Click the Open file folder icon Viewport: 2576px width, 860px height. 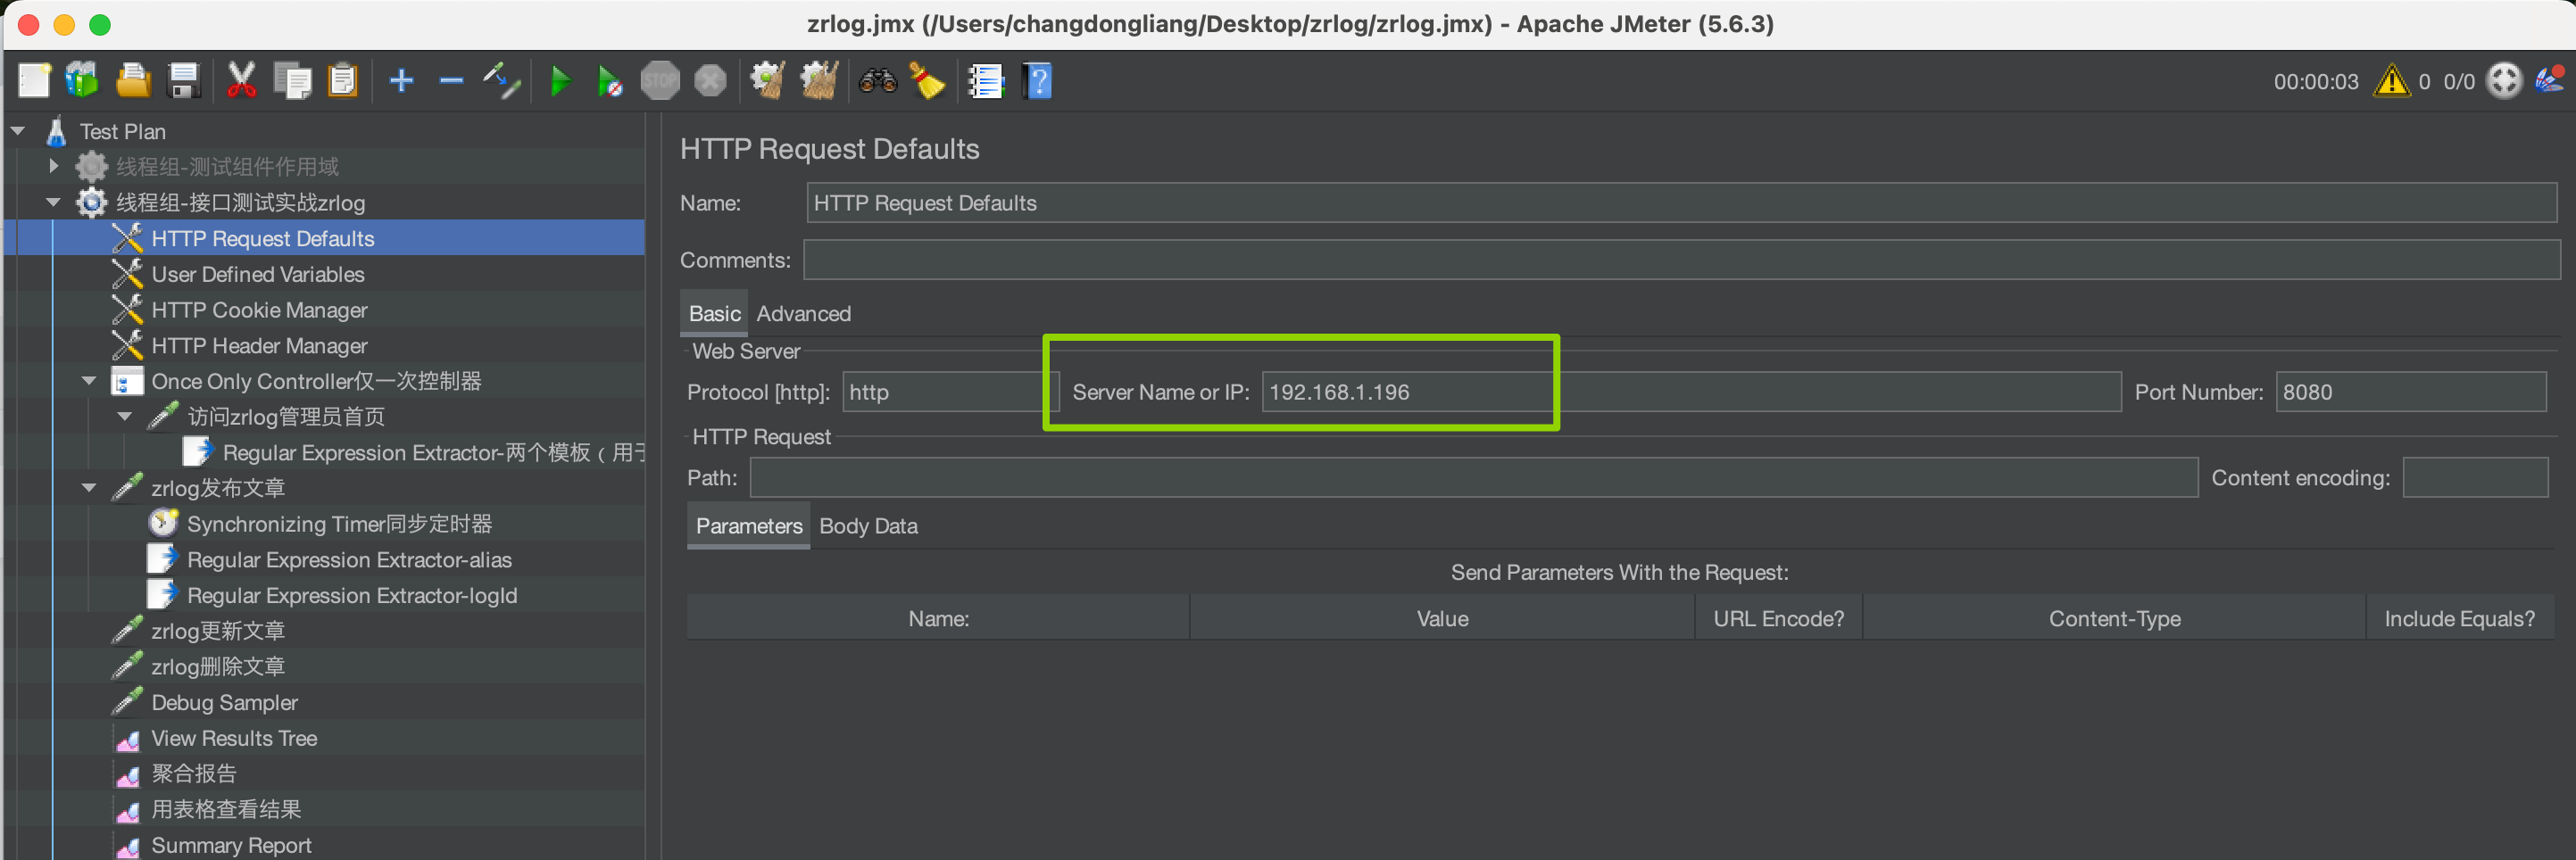click(x=133, y=81)
